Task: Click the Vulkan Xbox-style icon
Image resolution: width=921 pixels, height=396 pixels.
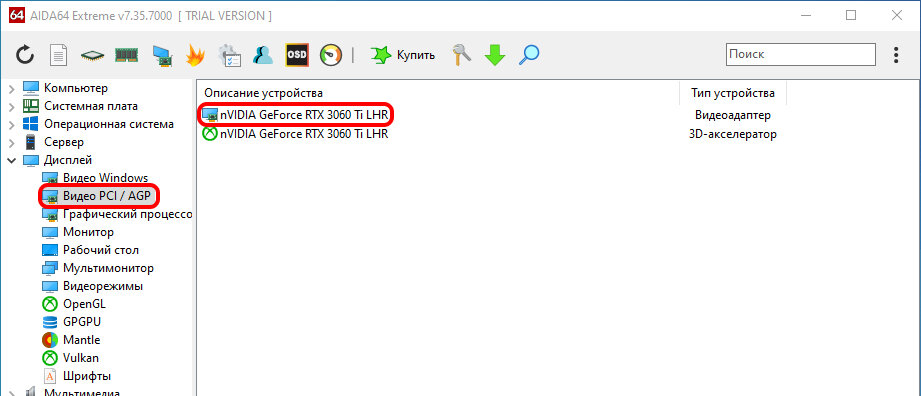Action: click(x=50, y=358)
